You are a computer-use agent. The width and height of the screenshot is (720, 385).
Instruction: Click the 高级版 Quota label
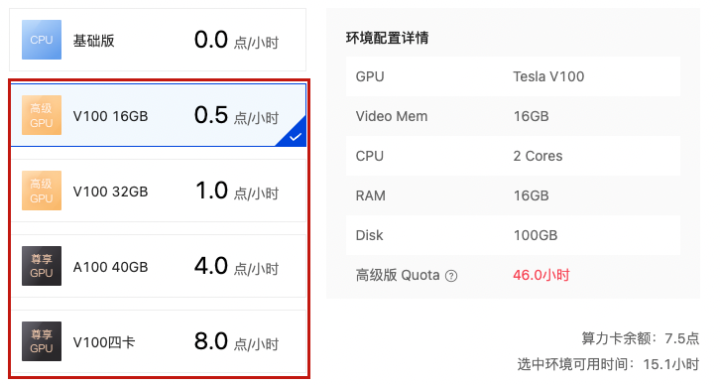tap(398, 275)
